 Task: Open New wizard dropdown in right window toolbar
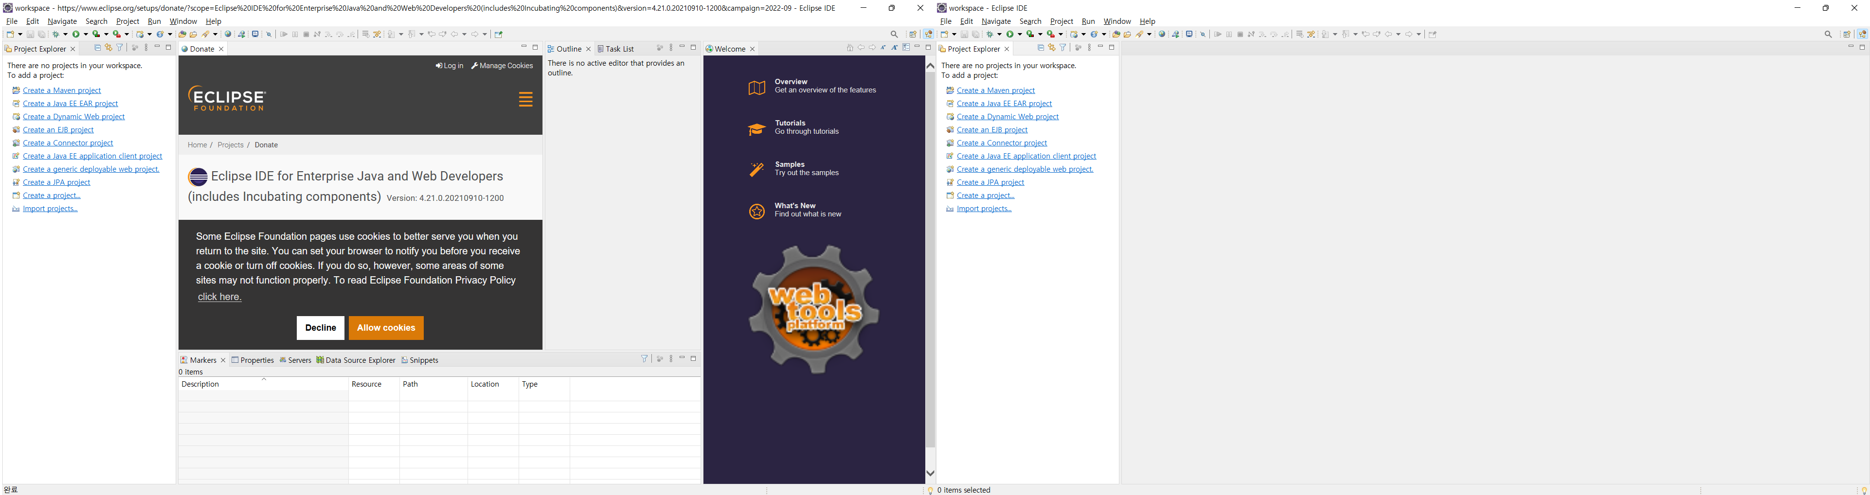954,34
